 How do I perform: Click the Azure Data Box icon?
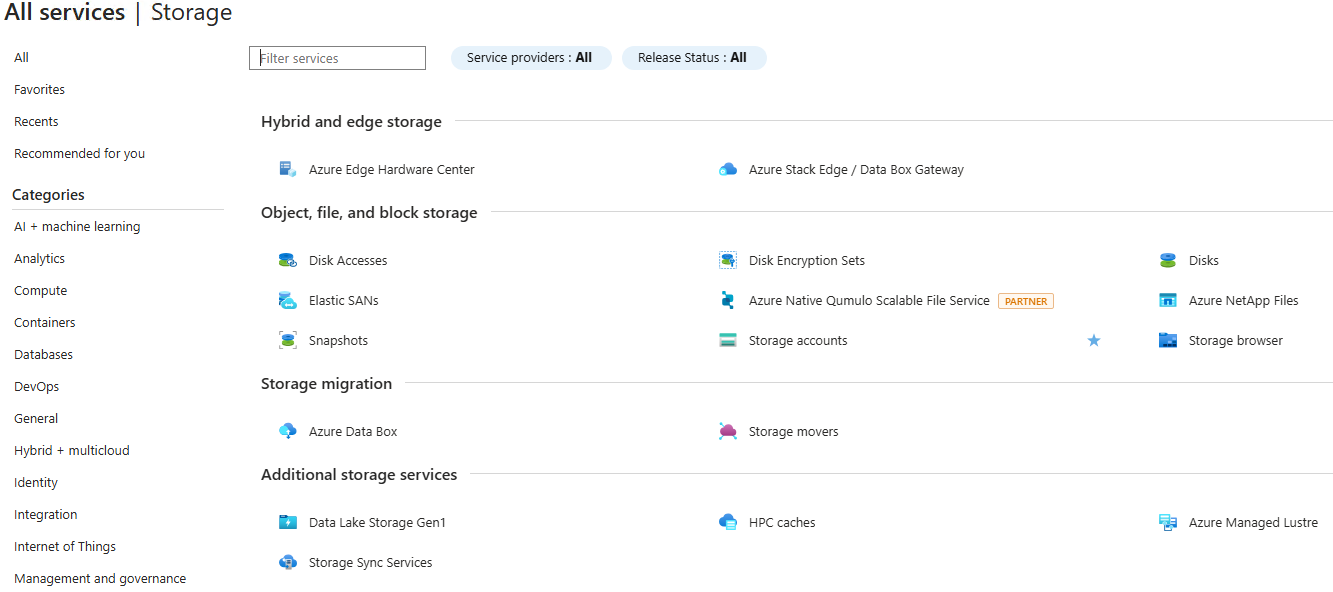coord(288,431)
